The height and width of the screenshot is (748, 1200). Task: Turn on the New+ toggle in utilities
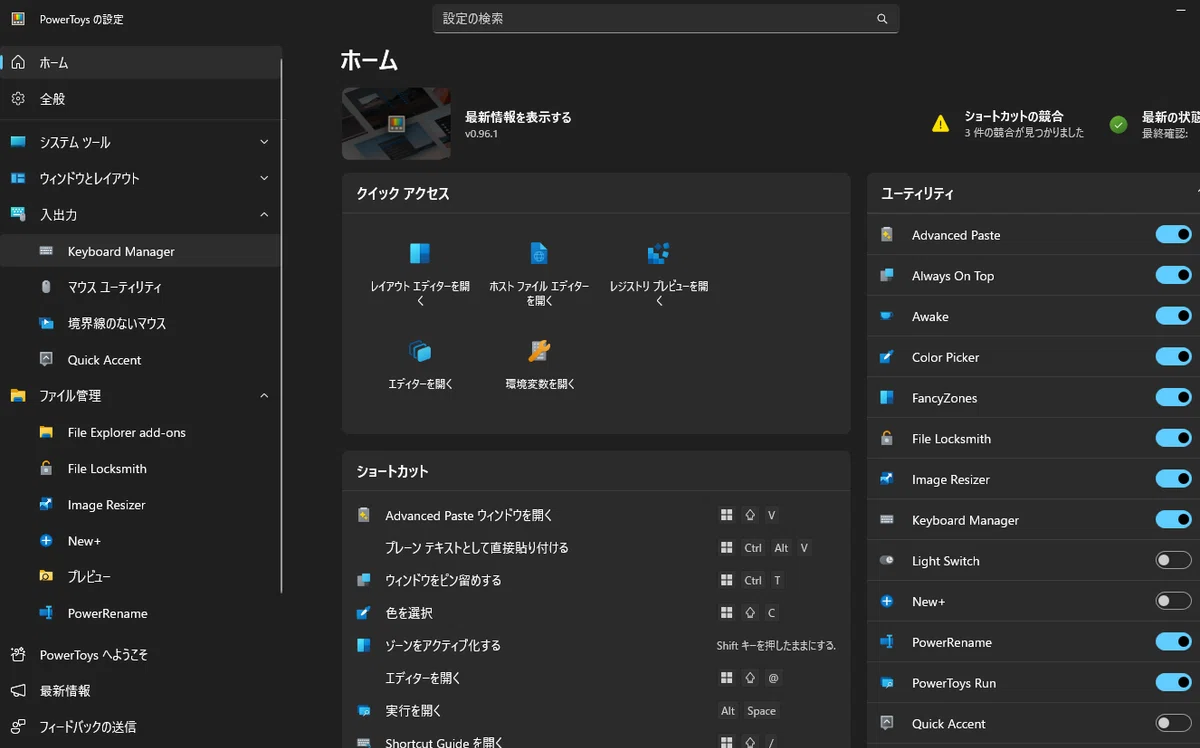point(1174,601)
